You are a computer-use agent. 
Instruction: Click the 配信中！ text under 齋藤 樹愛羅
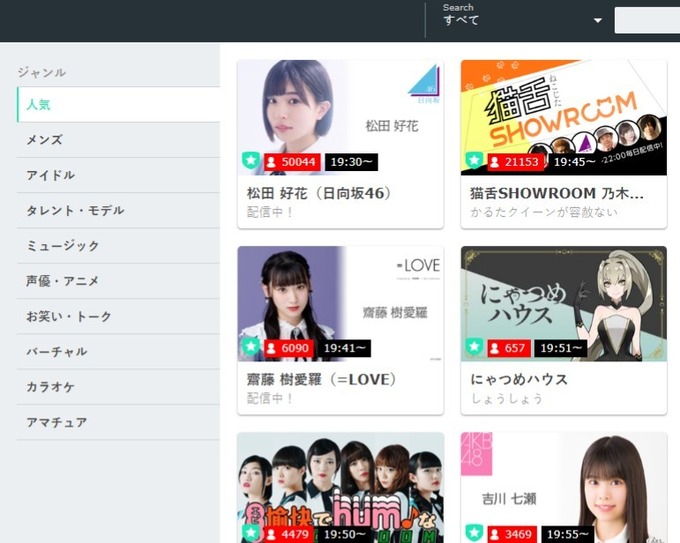click(270, 398)
